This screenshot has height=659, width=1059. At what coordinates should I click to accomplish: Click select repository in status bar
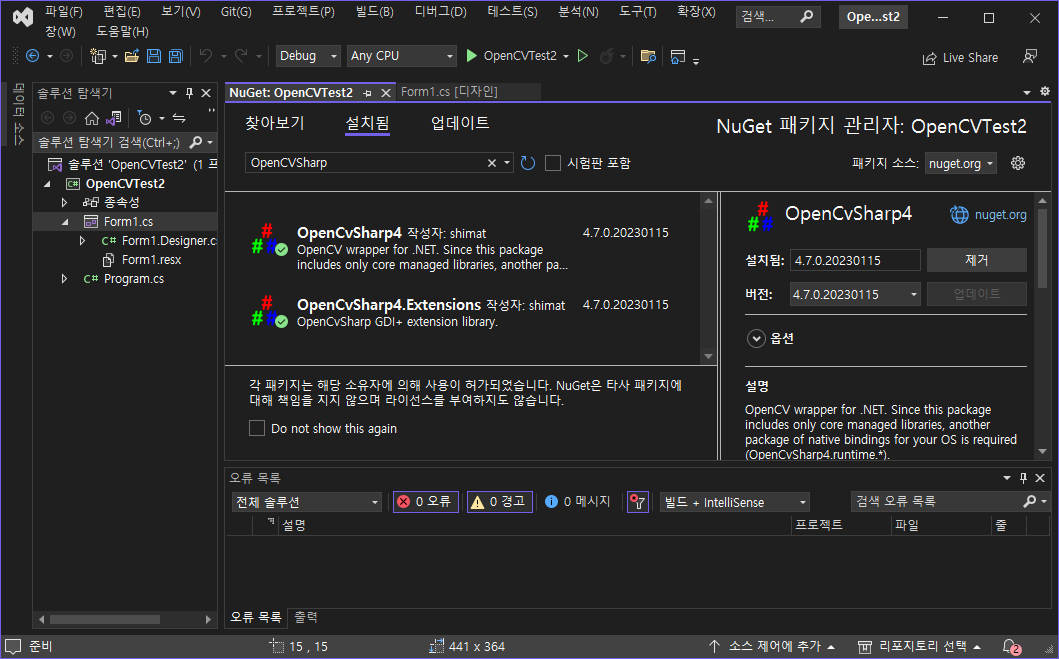click(920, 647)
